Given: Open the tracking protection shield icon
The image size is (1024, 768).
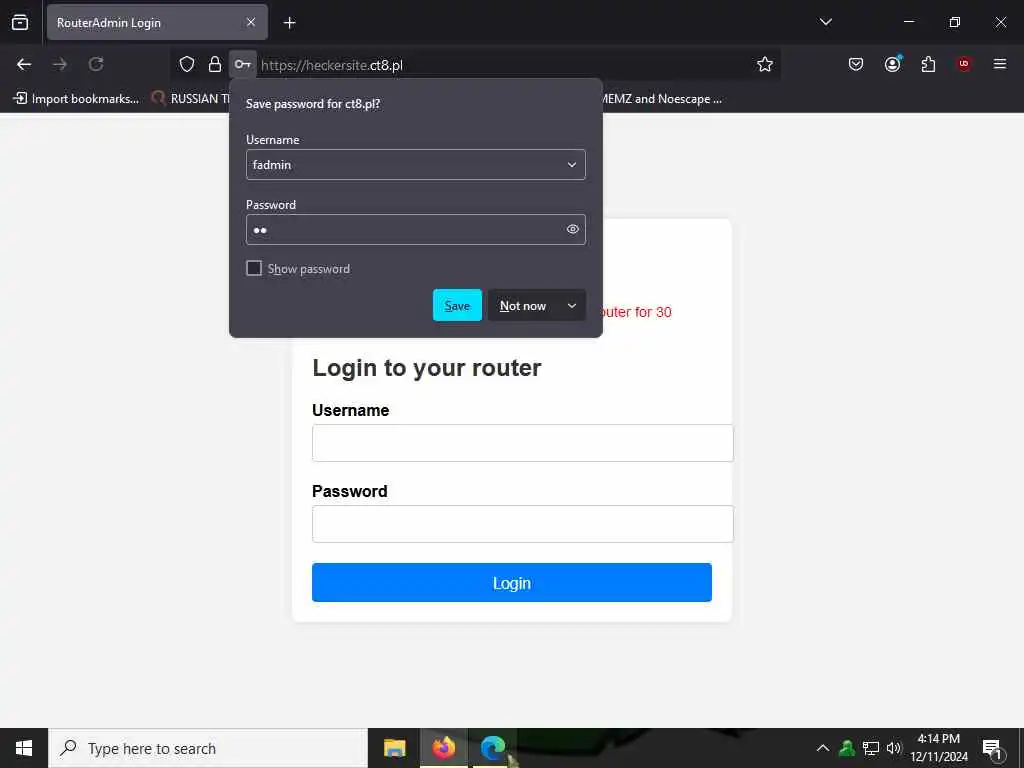Looking at the screenshot, I should (x=187, y=64).
